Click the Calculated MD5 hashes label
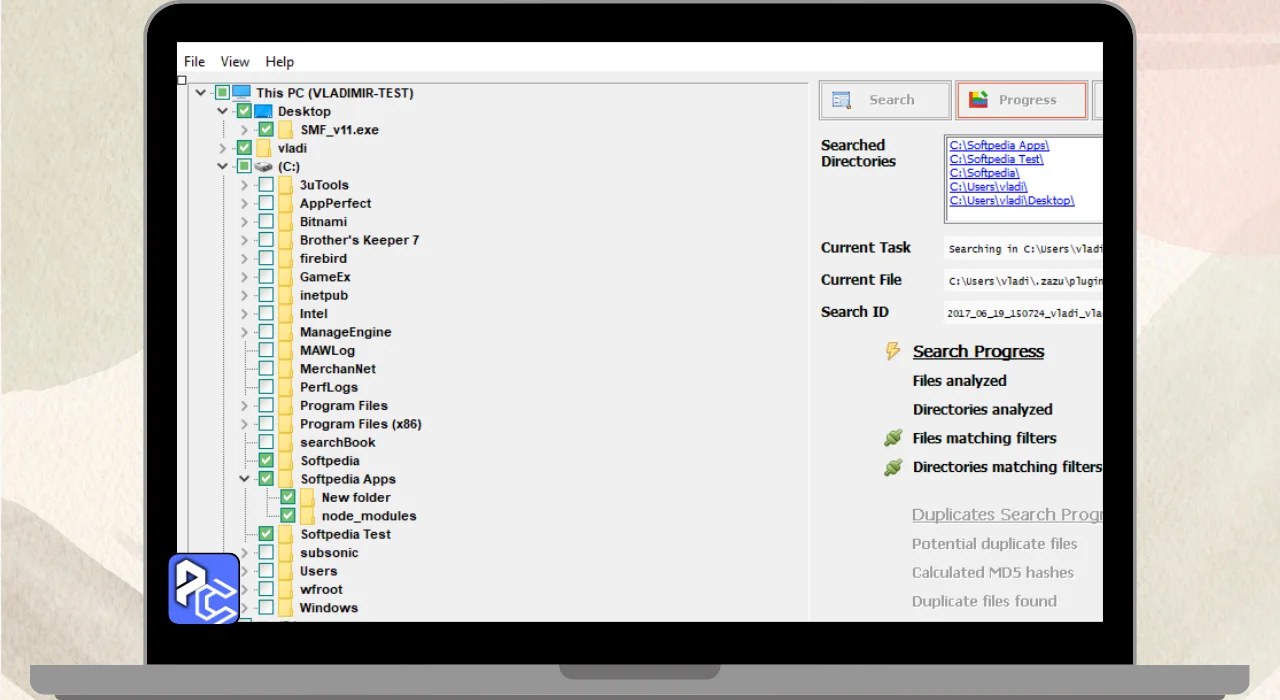 click(993, 572)
